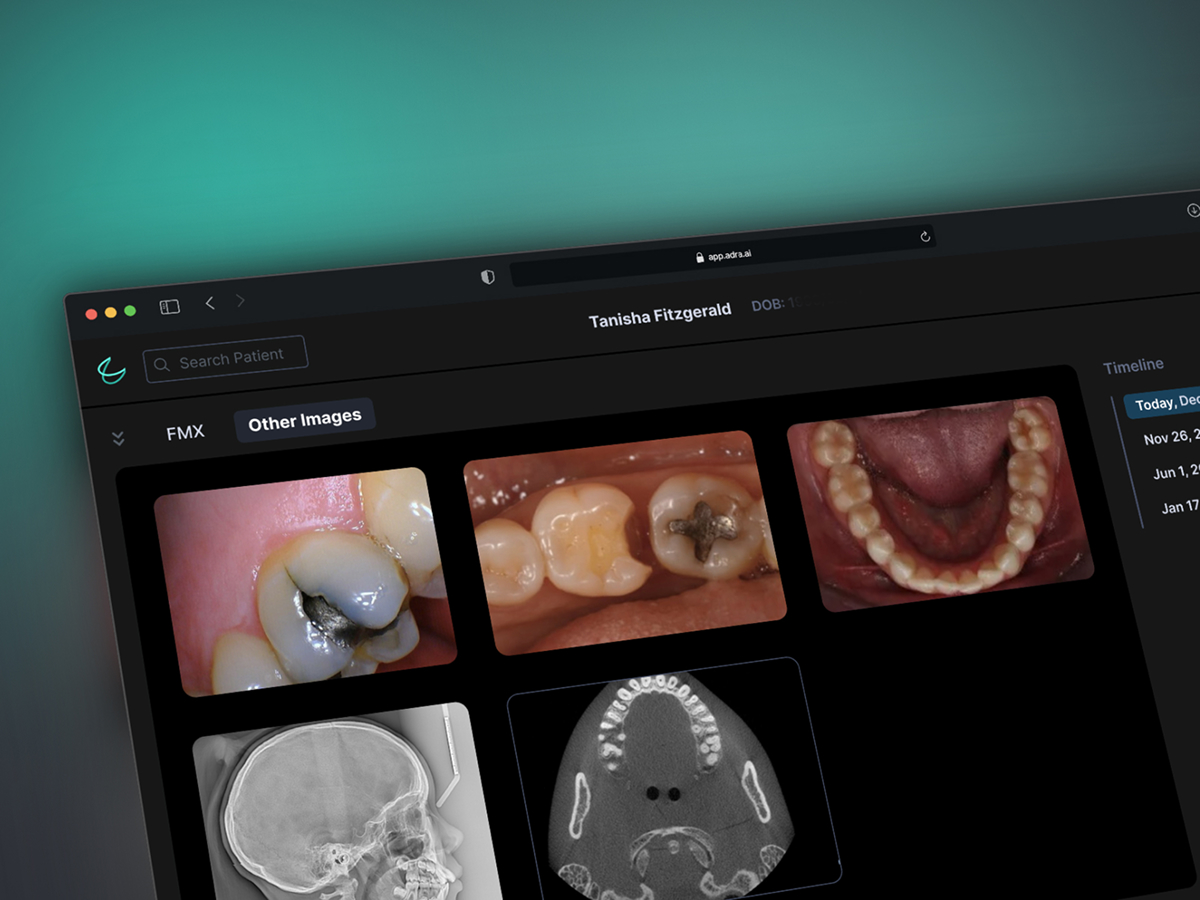Go forward with the browser forward arrow
1200x900 pixels.
[x=240, y=301]
